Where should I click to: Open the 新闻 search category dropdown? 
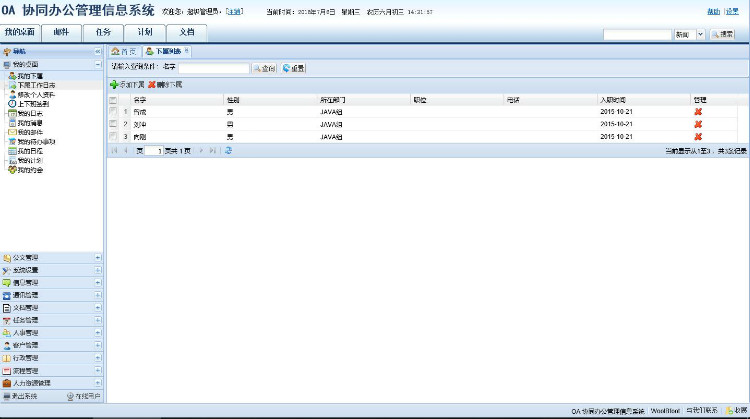(x=700, y=34)
